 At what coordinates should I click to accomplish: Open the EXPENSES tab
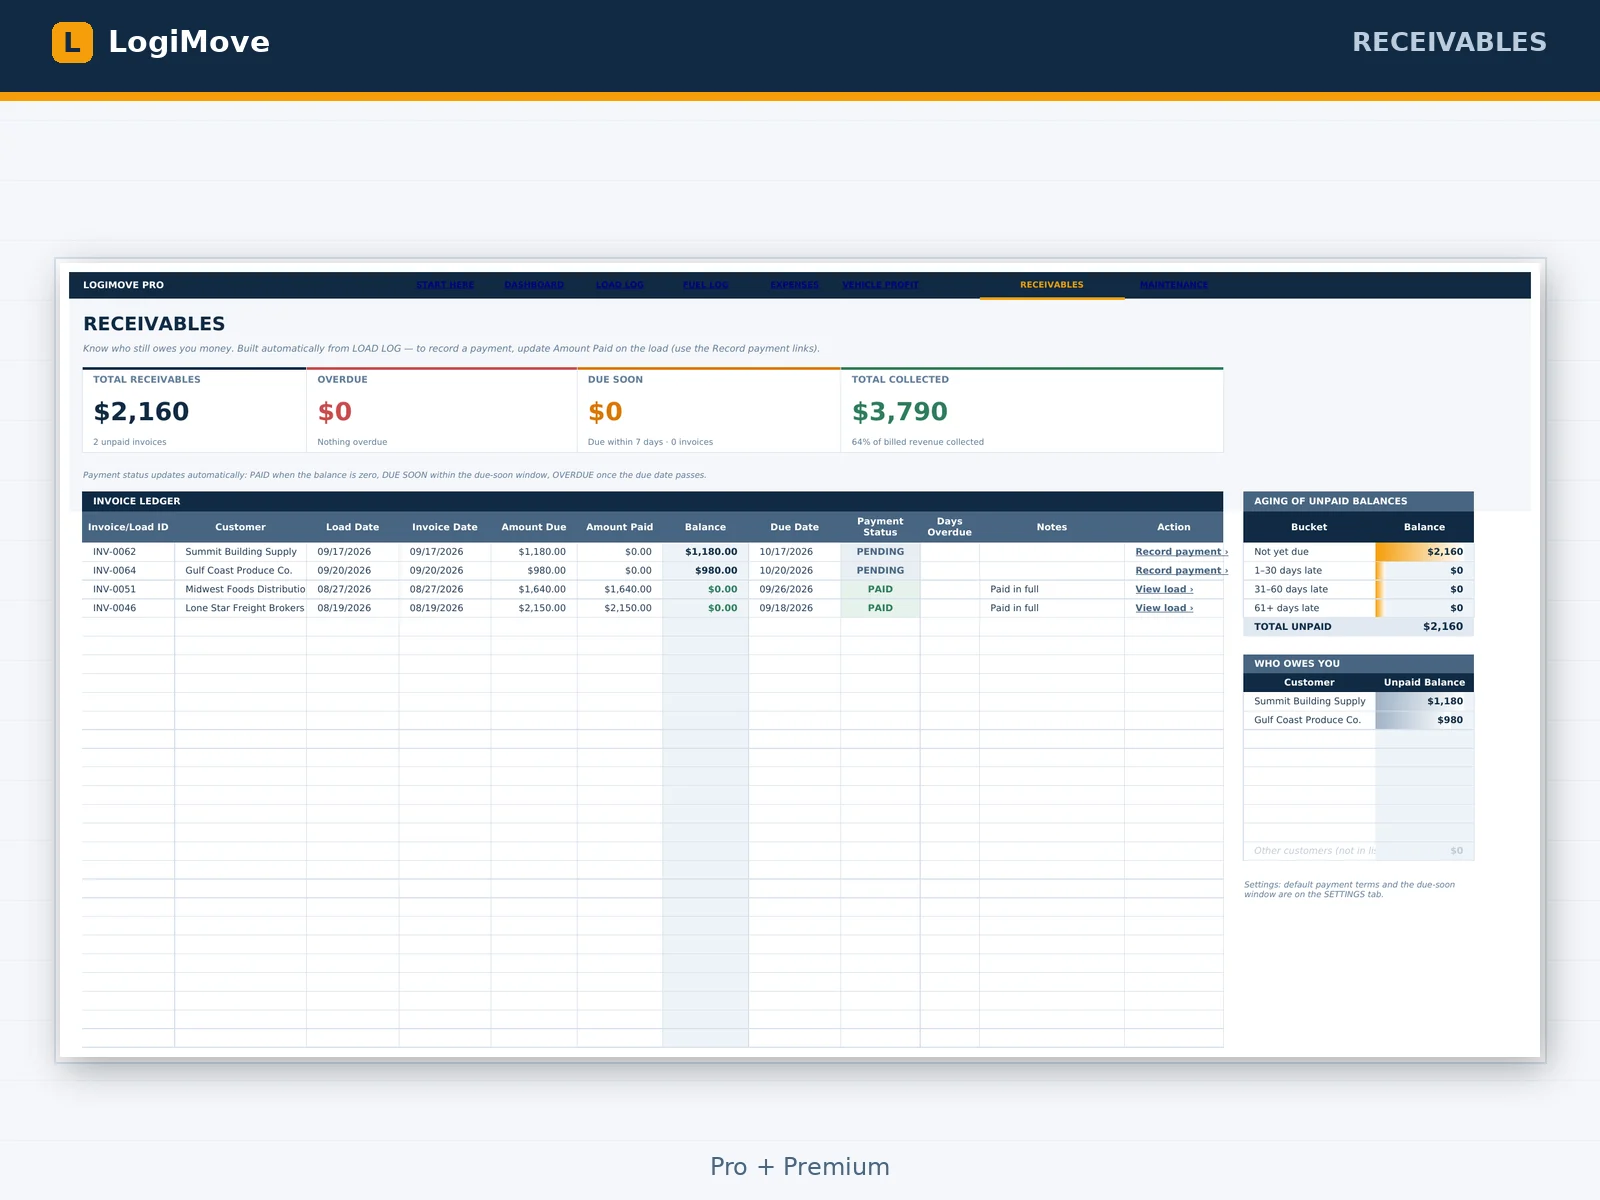[795, 285]
